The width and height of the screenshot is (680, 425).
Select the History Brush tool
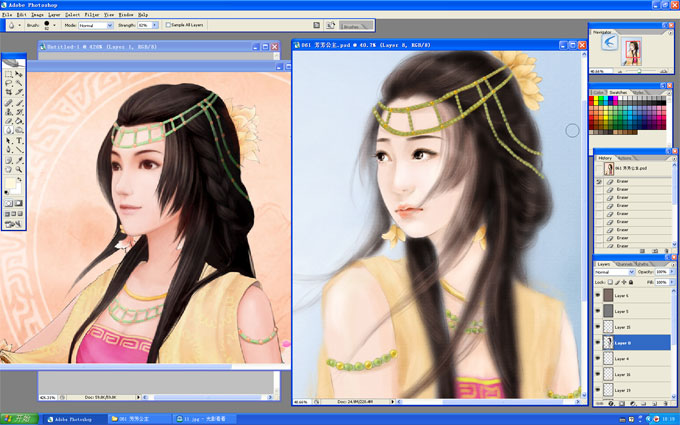(x=19, y=112)
